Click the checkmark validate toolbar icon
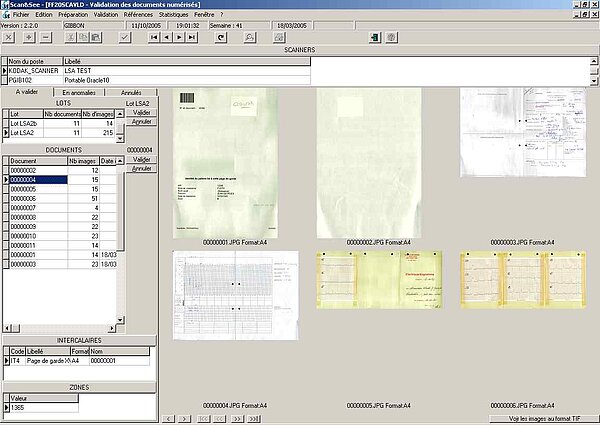The width and height of the screenshot is (600, 425). (124, 37)
